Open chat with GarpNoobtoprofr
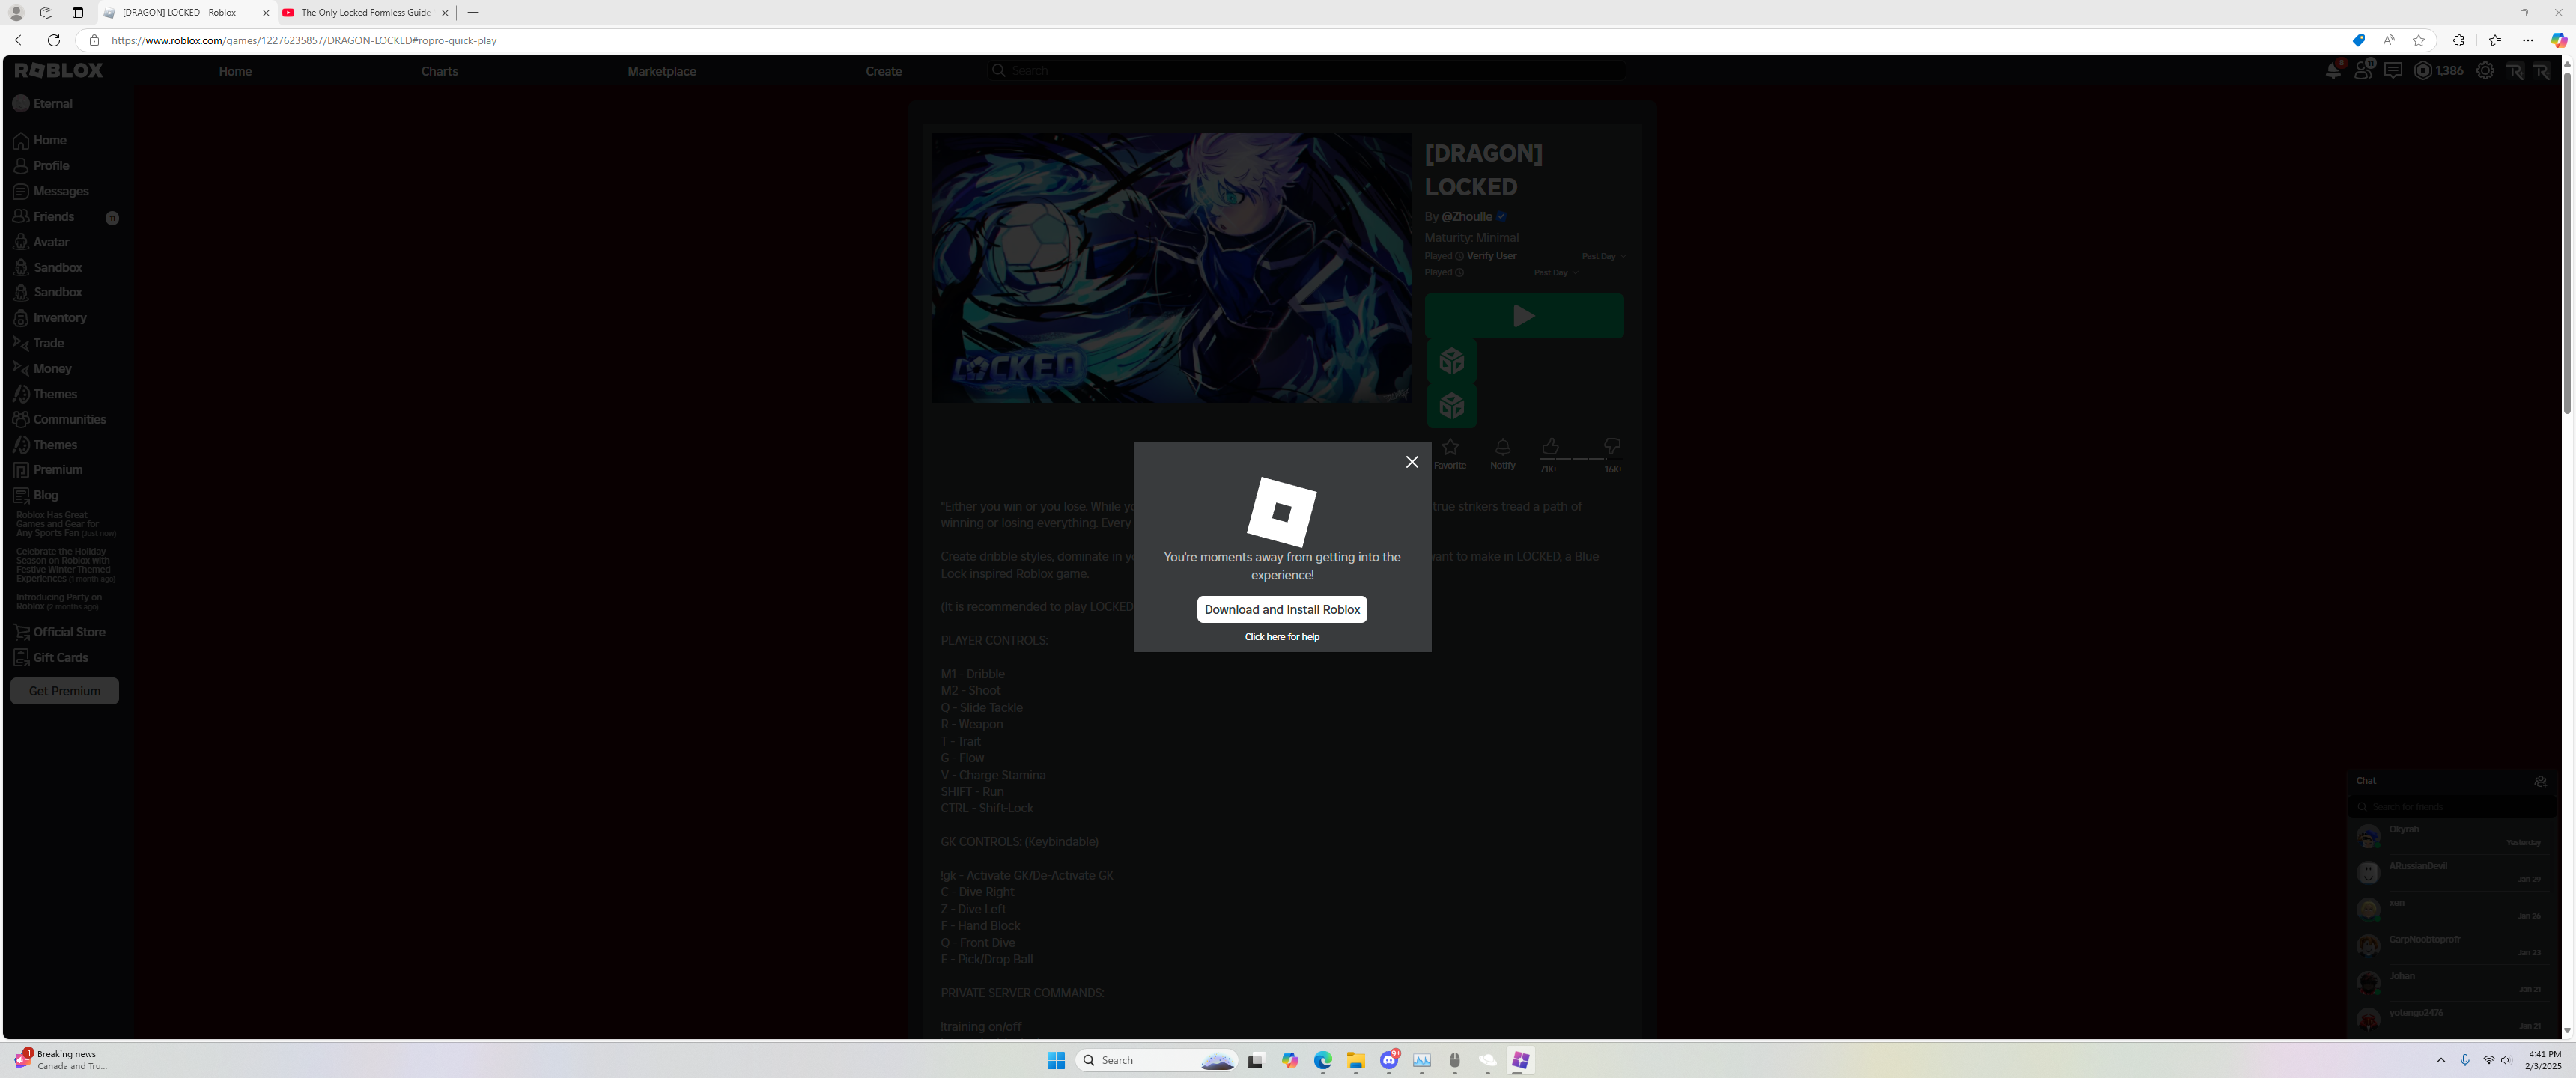Viewport: 2576px width, 1078px height. click(2451, 946)
